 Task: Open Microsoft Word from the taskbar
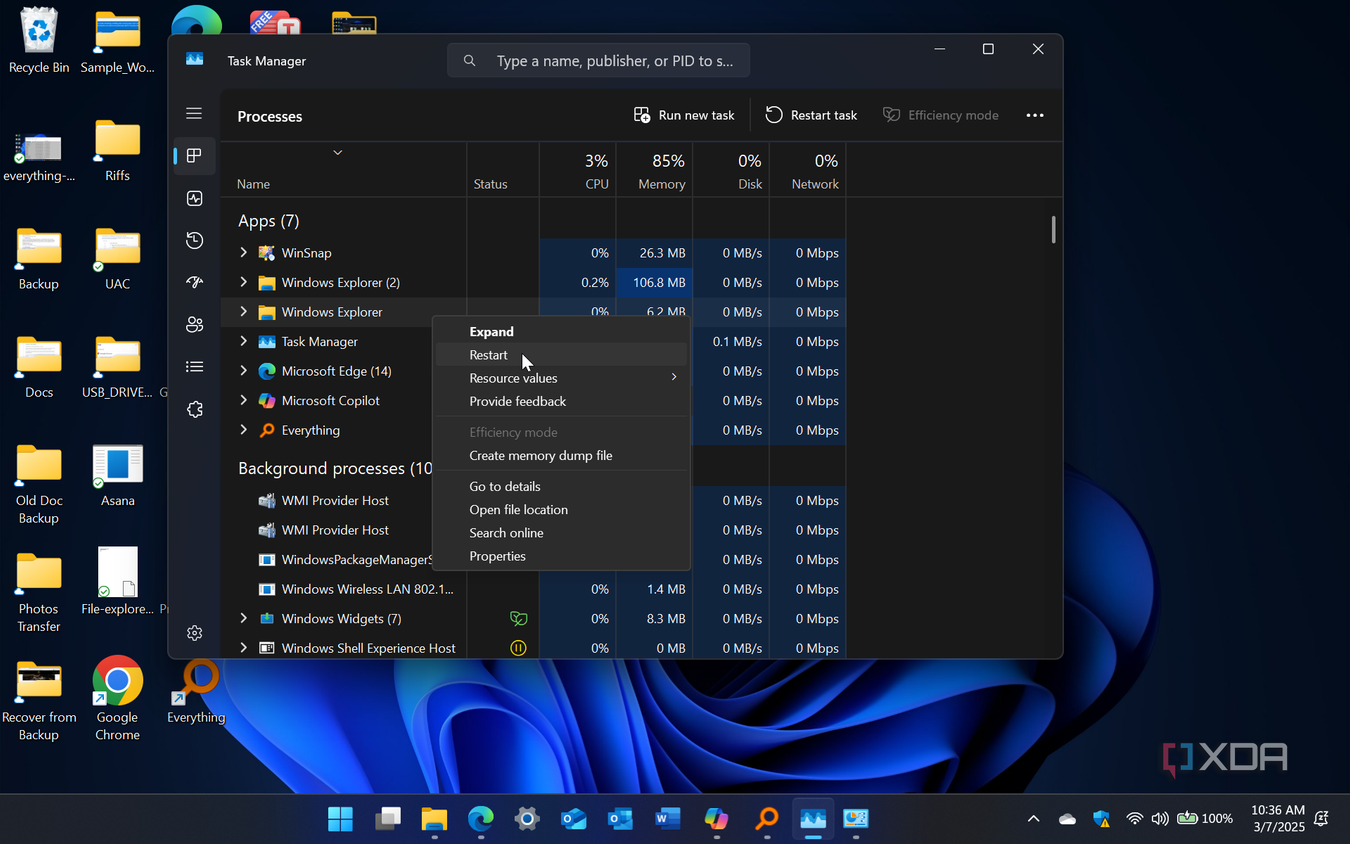coord(667,819)
